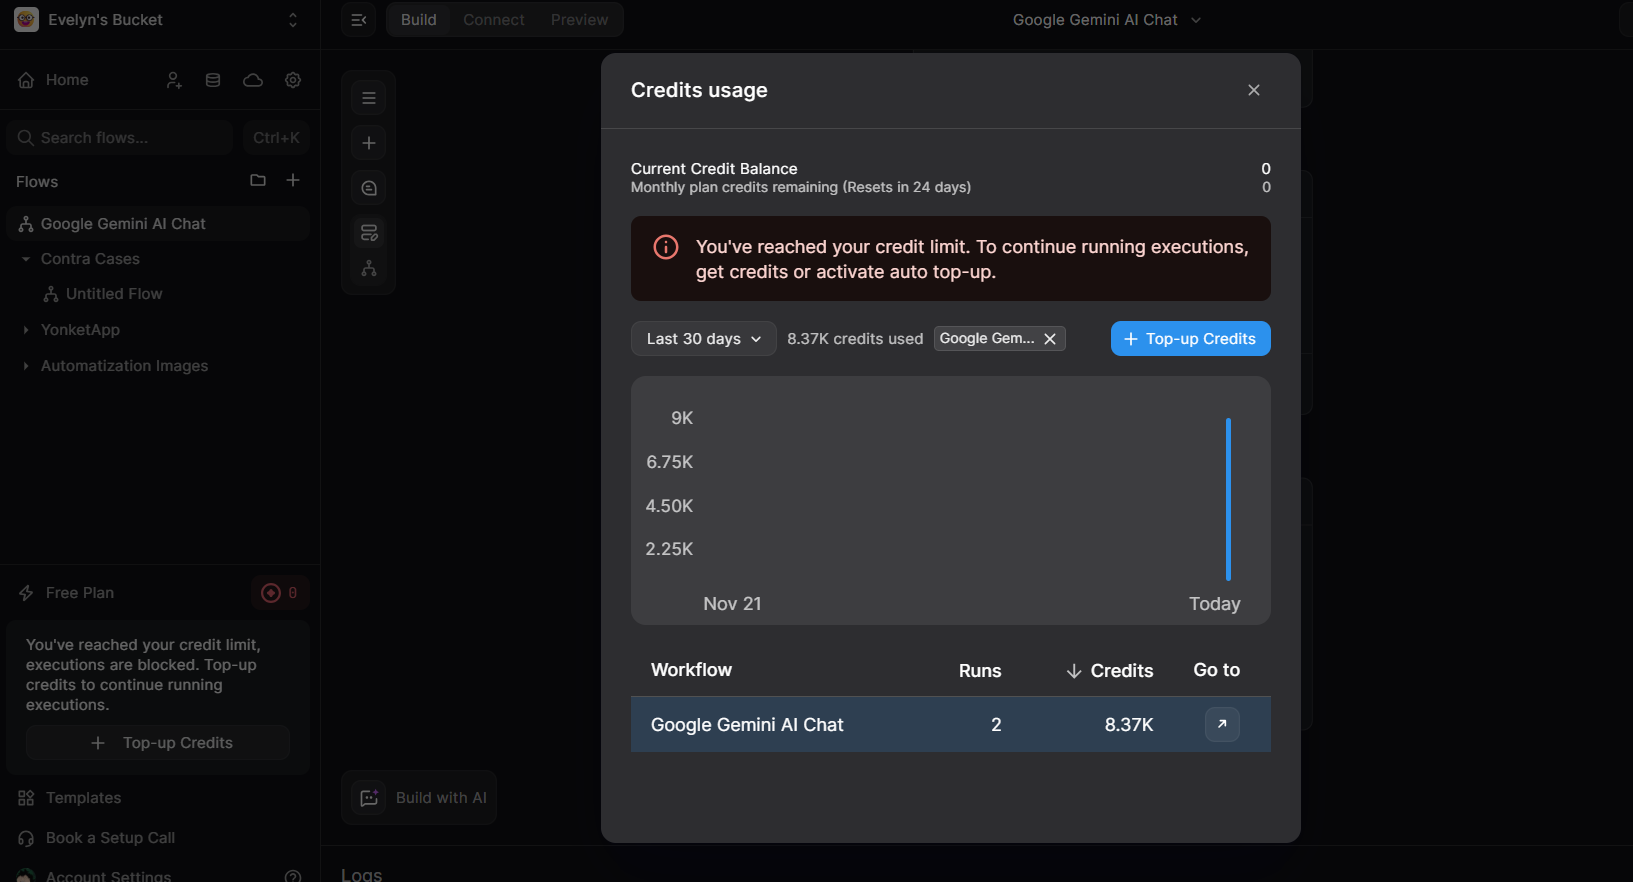
Task: Open the database storage icon
Action: click(213, 80)
